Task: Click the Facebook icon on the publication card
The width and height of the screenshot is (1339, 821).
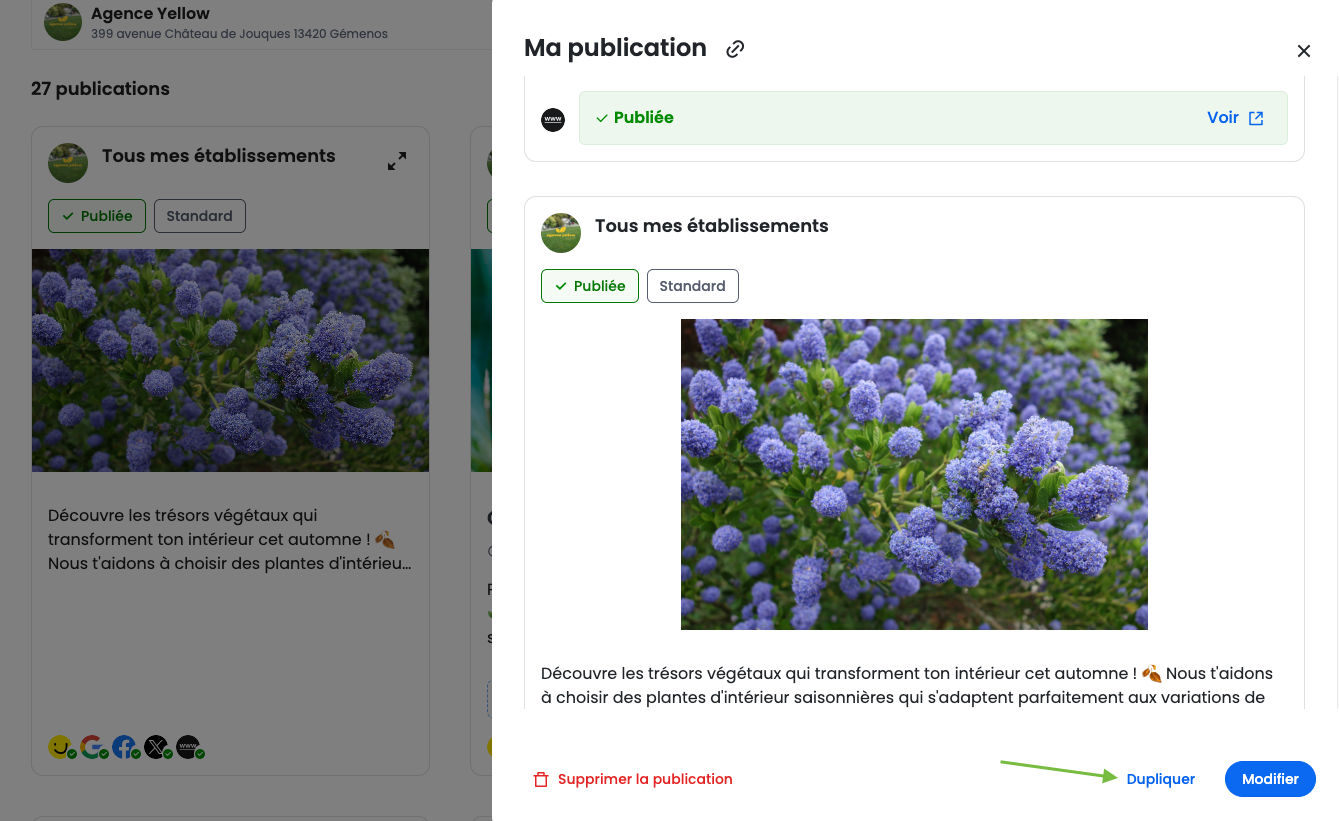Action: point(124,747)
